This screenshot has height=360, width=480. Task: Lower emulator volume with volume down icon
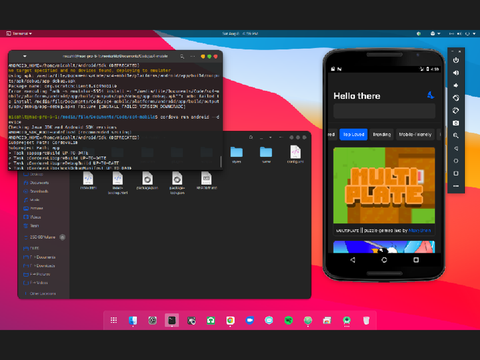click(456, 85)
